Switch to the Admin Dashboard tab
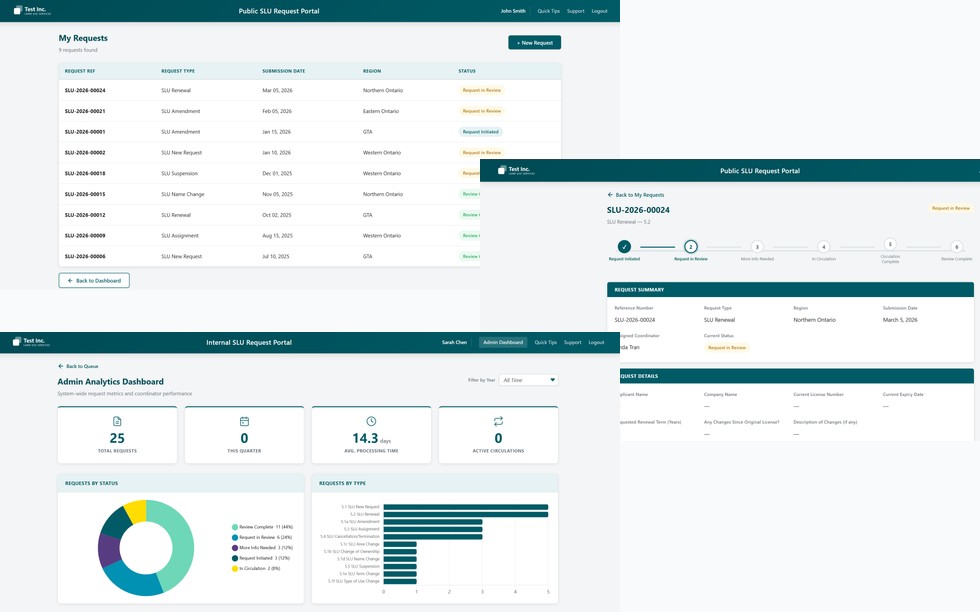Image resolution: width=980 pixels, height=612 pixels. pyautogui.click(x=501, y=341)
